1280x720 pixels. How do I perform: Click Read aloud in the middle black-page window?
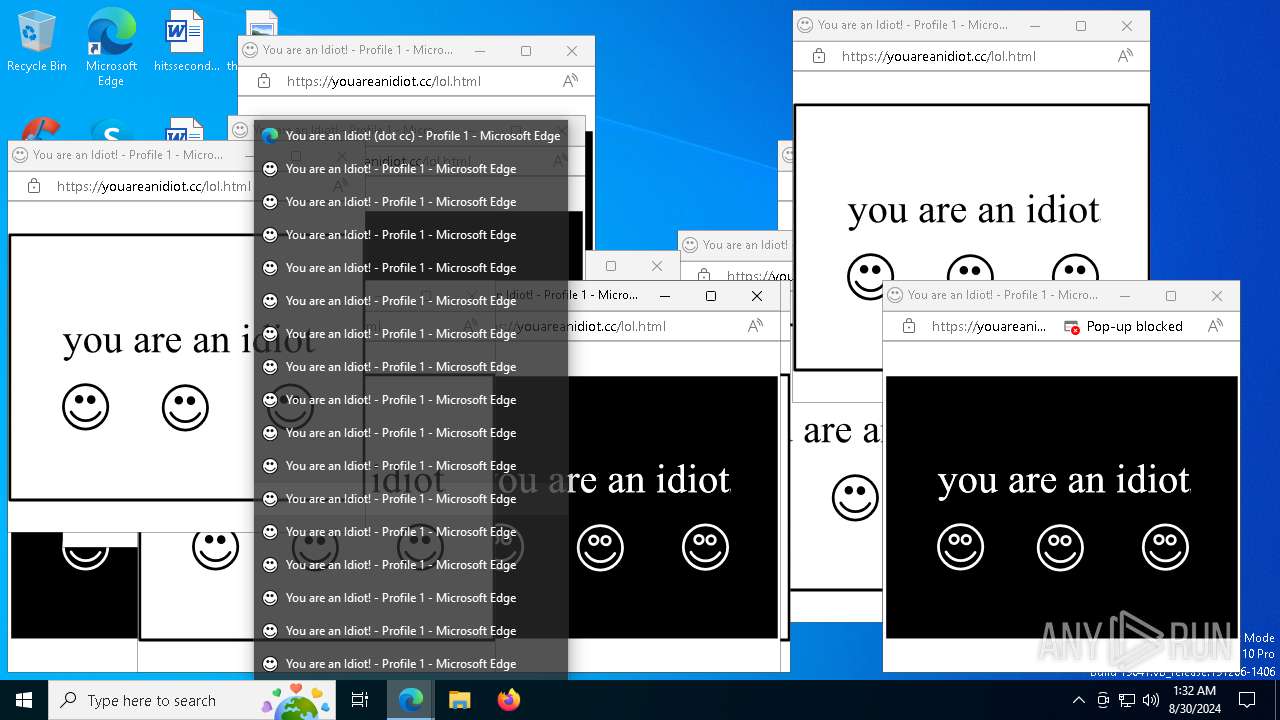[755, 326]
